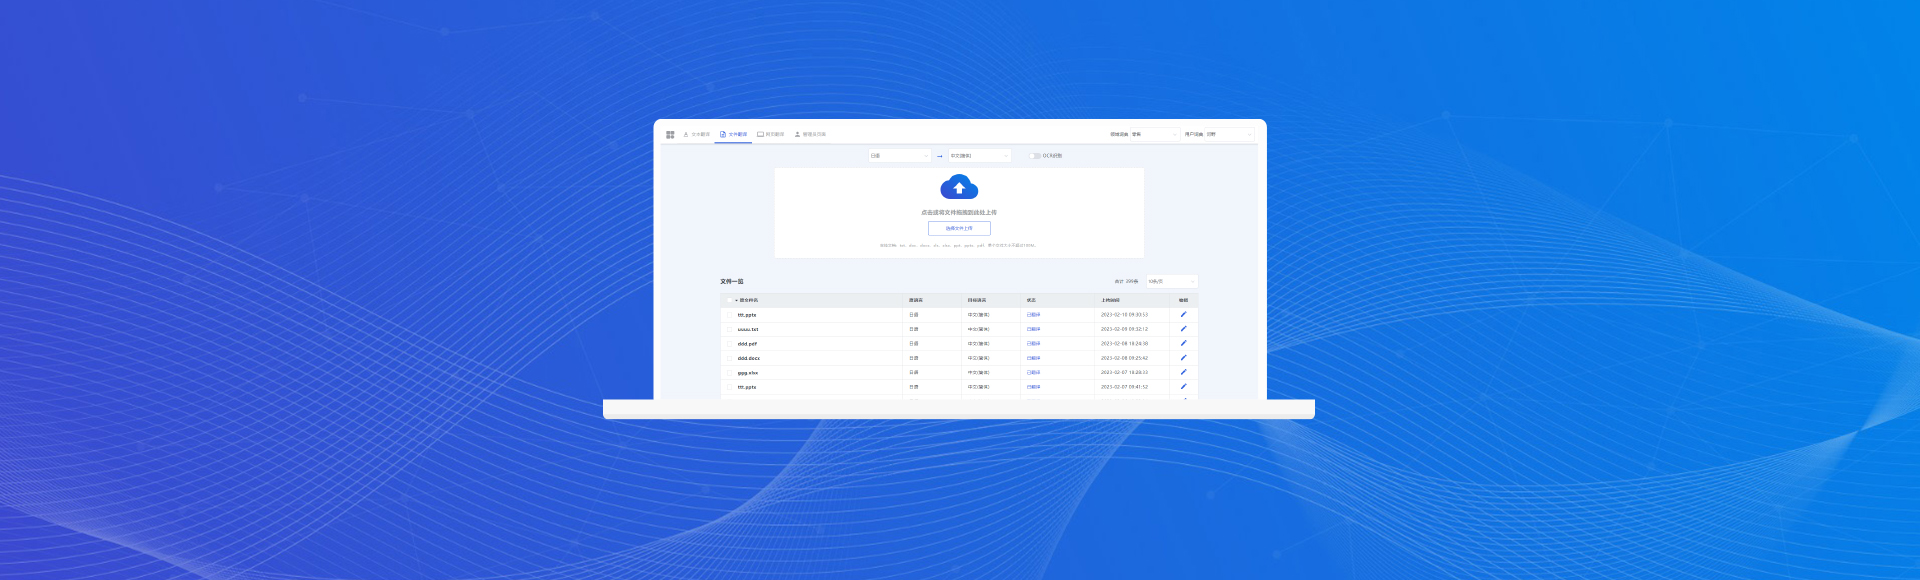
Task: Switch to the 文件翻译 tab
Action: tap(733, 134)
